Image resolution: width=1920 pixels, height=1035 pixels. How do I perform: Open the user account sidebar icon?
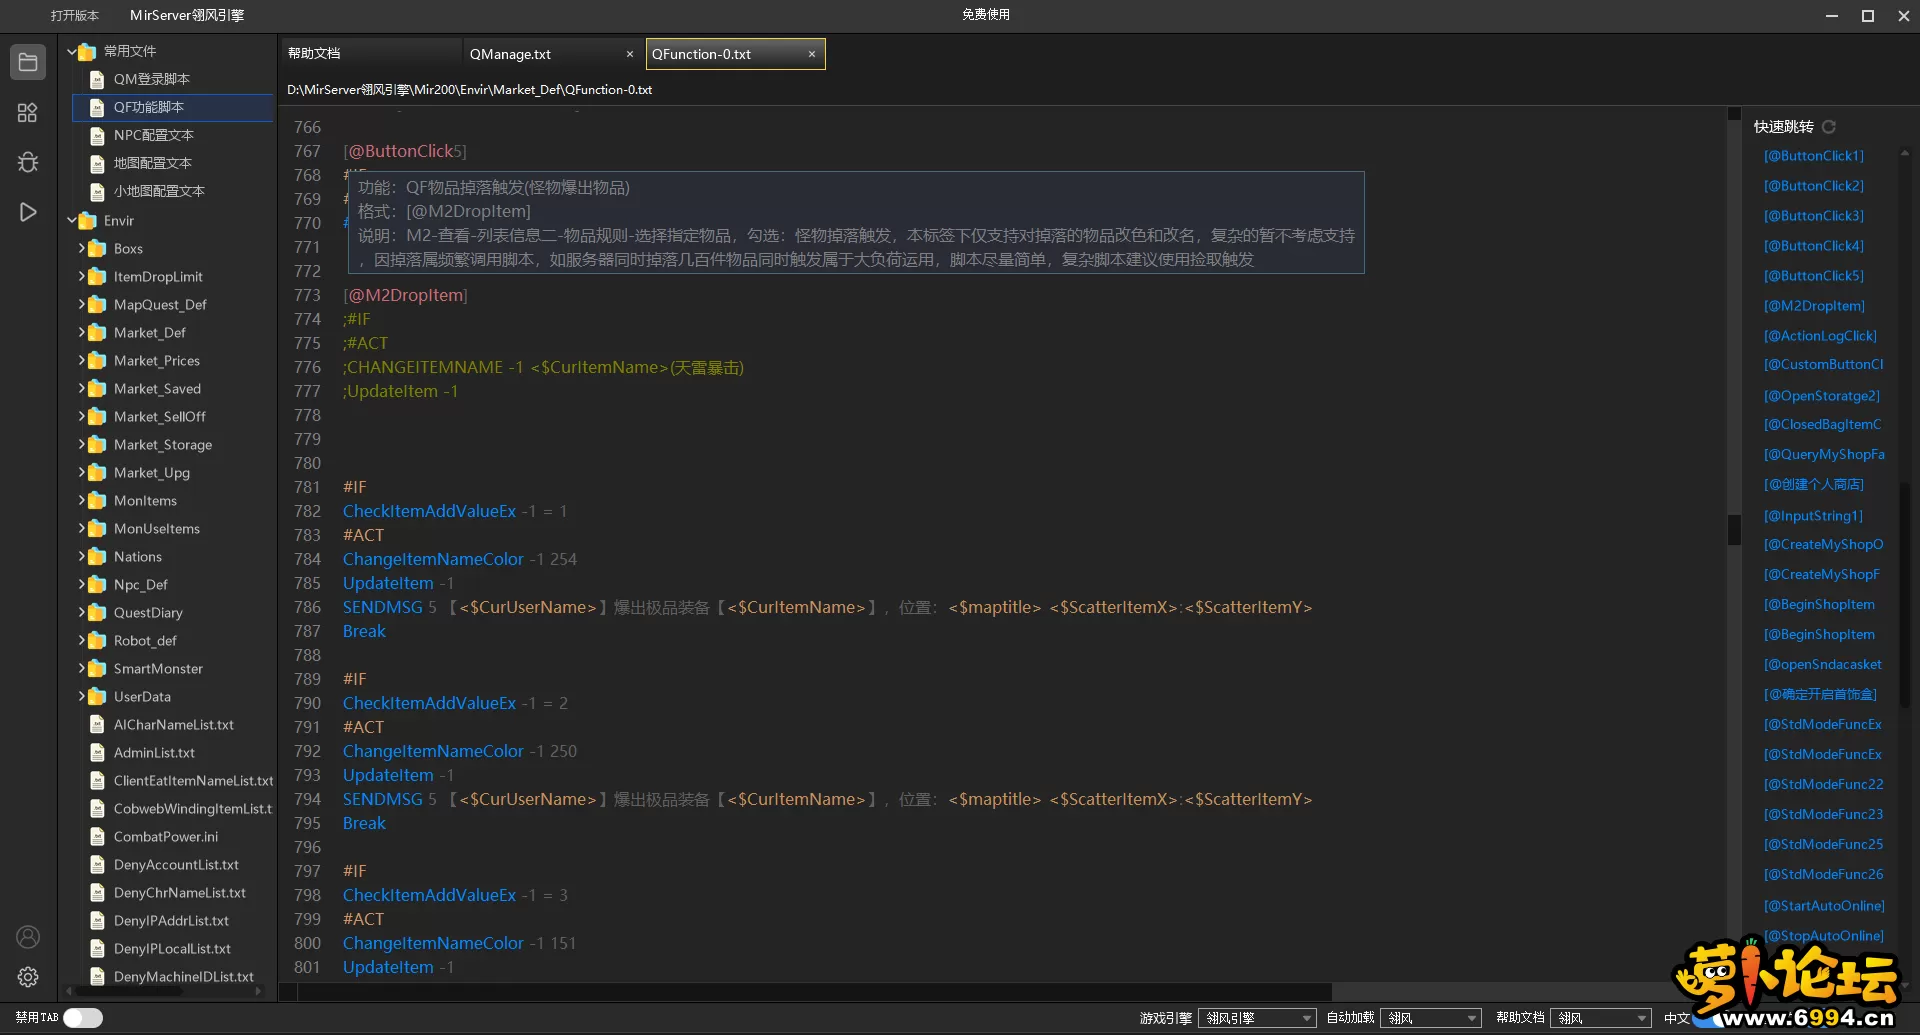coord(28,937)
